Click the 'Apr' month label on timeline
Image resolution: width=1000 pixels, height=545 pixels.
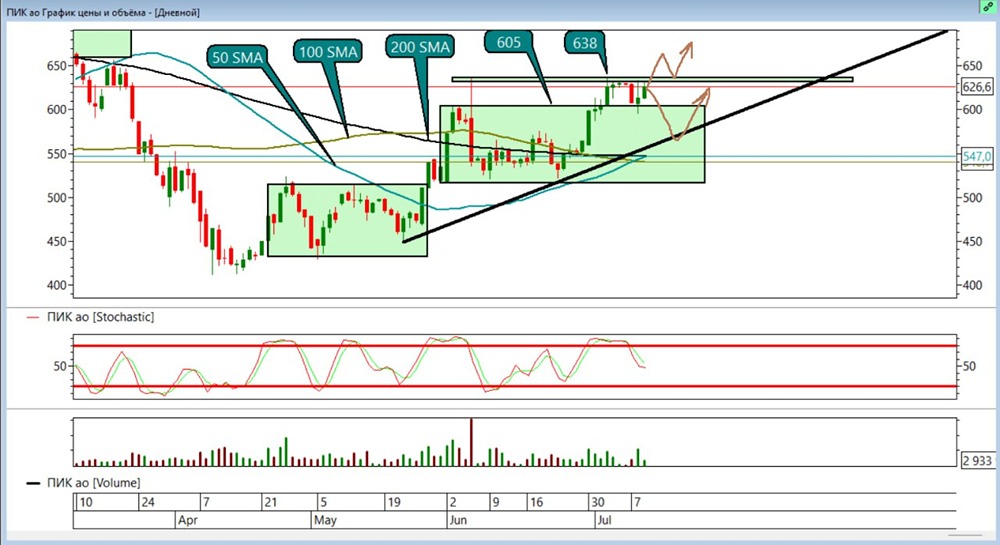188,520
